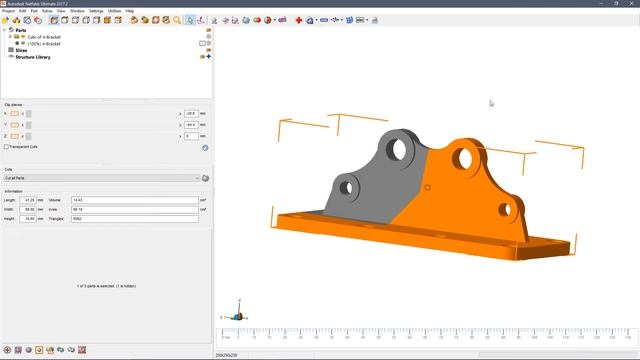Click the X clip plane value field

pos(191,113)
